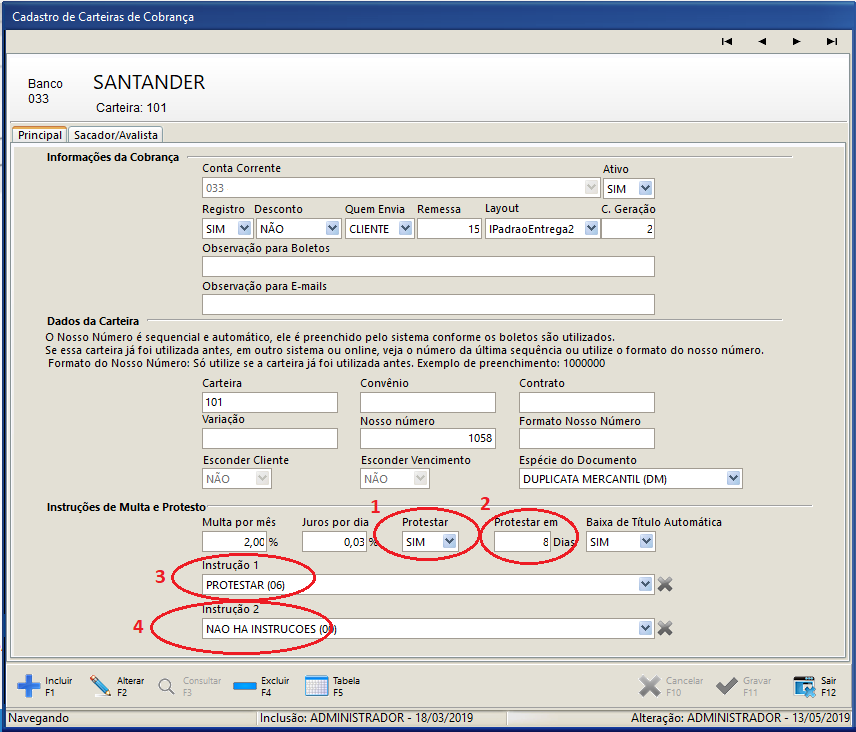
Task: Click the 'Instruções de Multa e Protesto' heading
Action: [126, 507]
